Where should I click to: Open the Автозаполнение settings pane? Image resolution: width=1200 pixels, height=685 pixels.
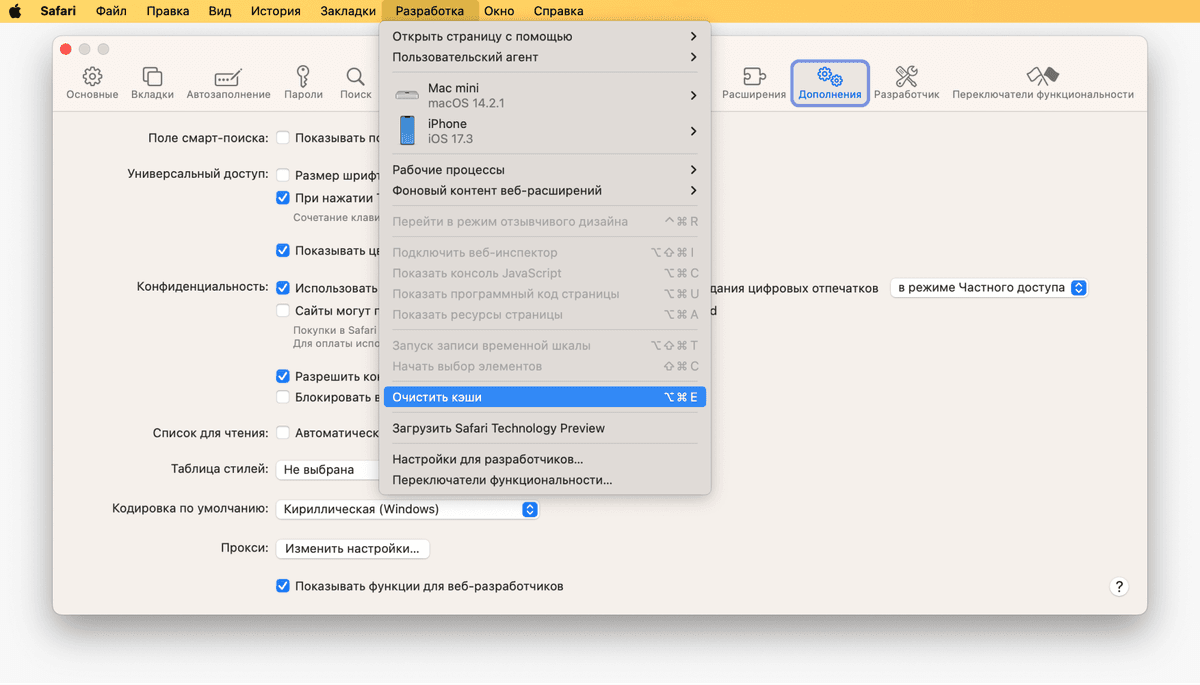[228, 83]
